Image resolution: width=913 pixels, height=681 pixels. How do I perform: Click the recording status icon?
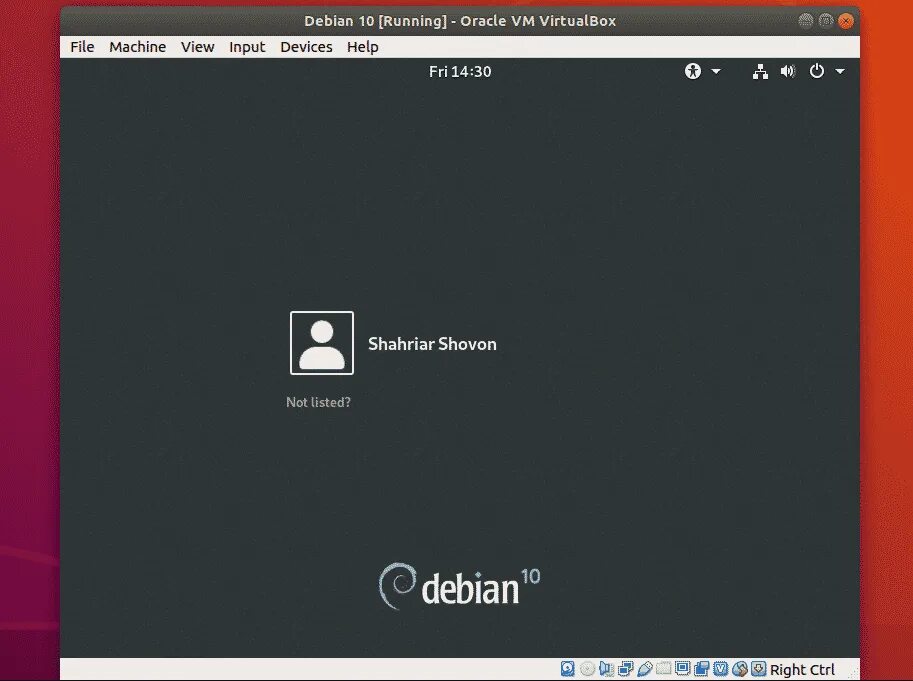pos(702,669)
